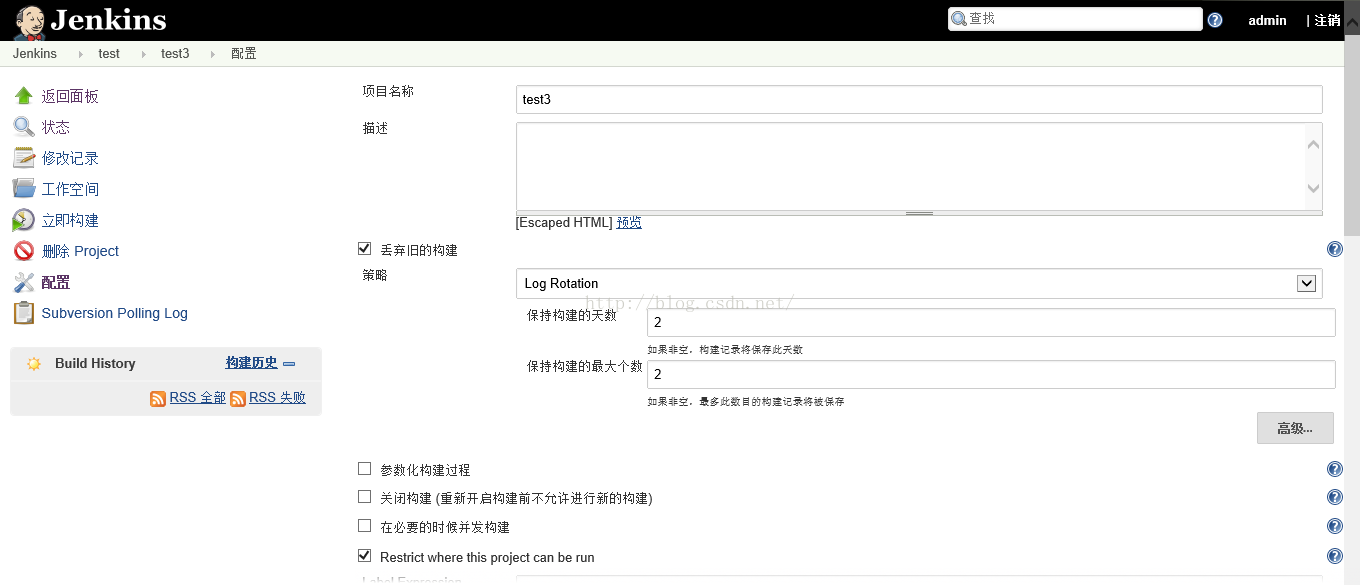Open breadcrumb arrow after test
Viewport: 1360px width, 585px height.
tap(143, 54)
